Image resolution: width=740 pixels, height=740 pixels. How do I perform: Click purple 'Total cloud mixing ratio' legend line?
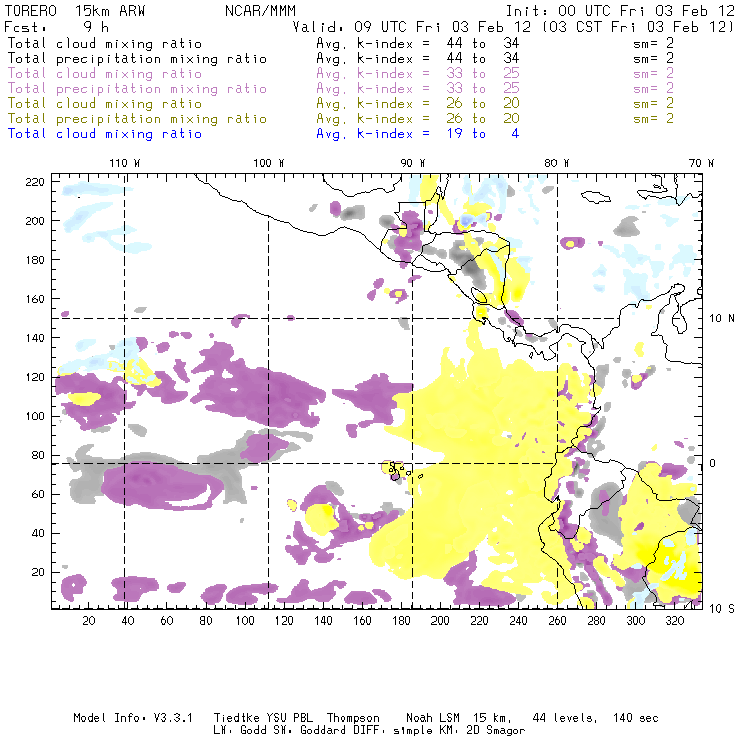click(x=105, y=74)
